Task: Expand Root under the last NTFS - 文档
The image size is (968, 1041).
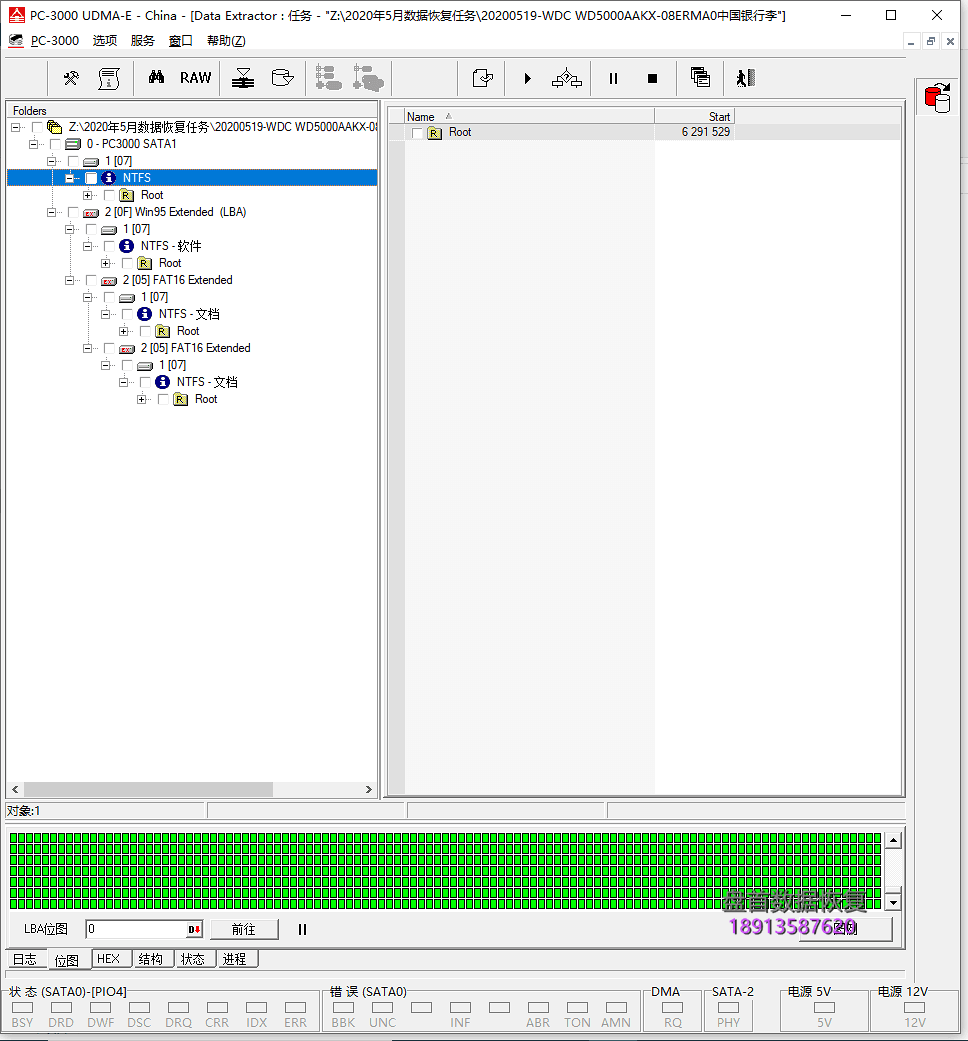Action: (141, 400)
